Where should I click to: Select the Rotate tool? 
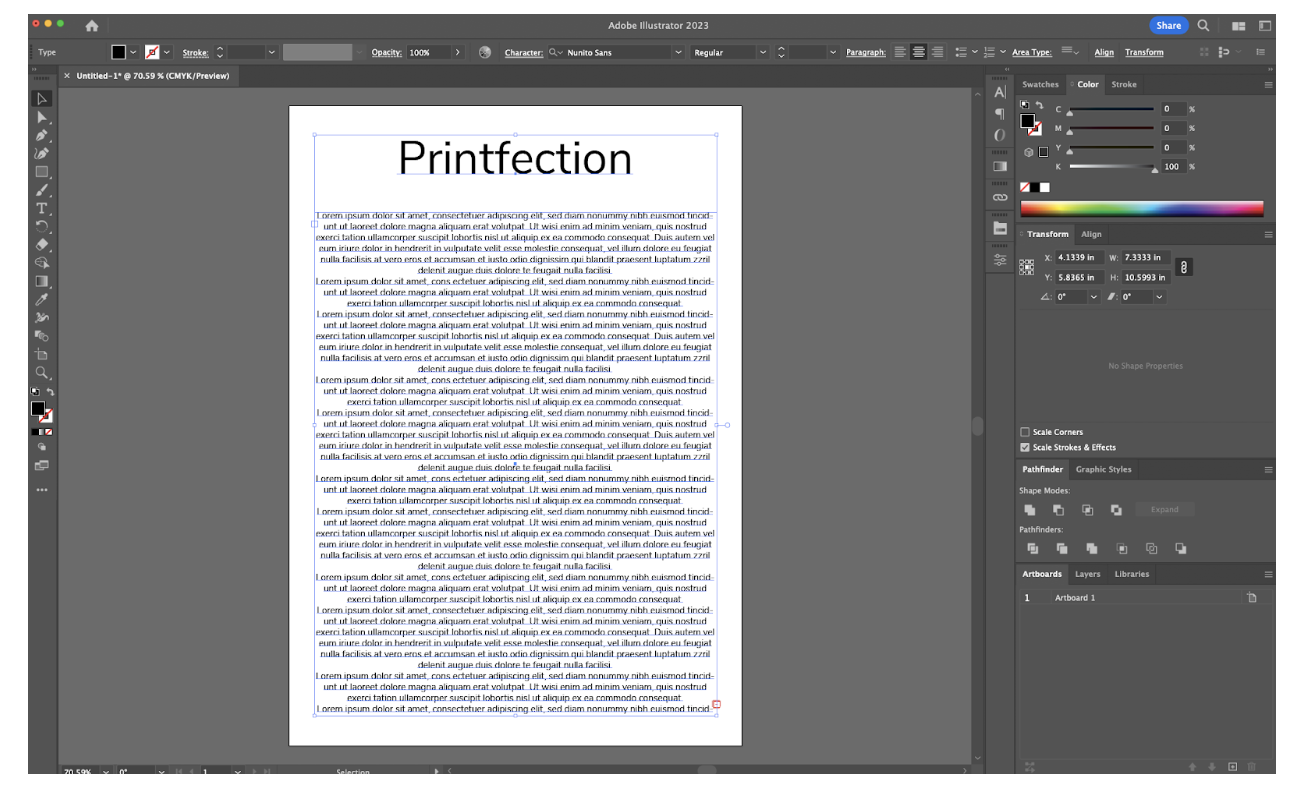(42, 226)
